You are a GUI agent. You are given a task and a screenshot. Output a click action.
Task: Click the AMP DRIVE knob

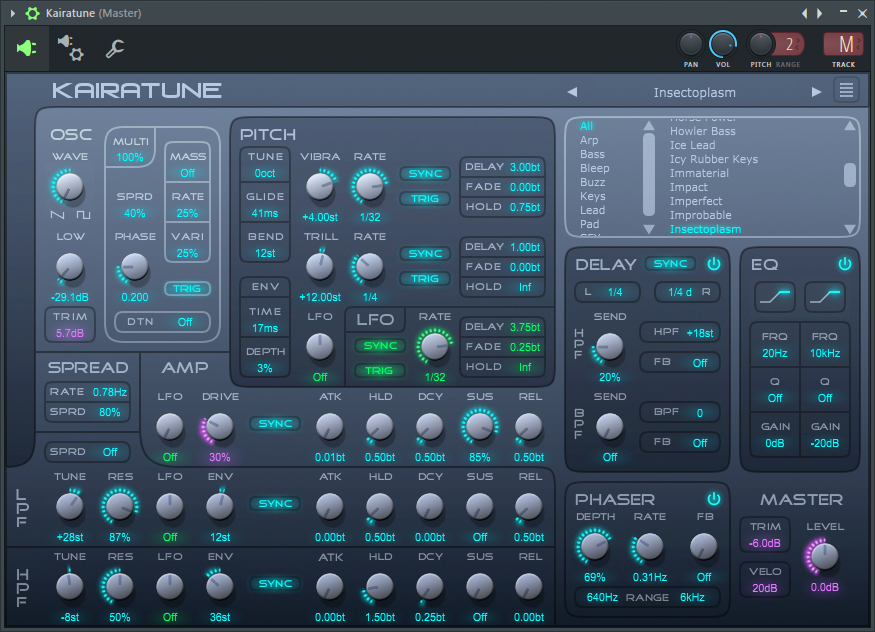pyautogui.click(x=219, y=427)
